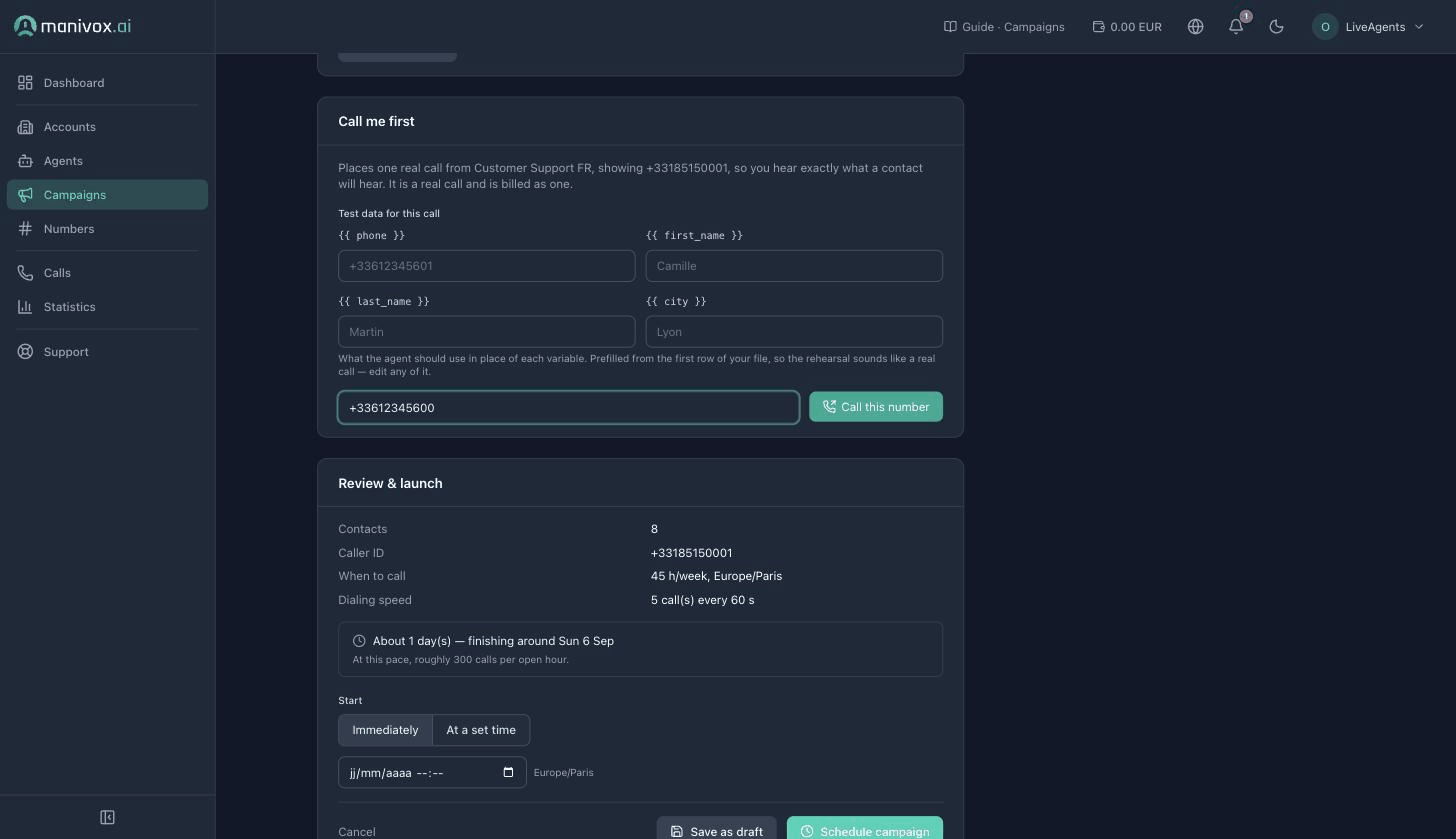Click the Numbers hash icon
Screen dimensions: 1456x839
pyautogui.click(x=25, y=229)
